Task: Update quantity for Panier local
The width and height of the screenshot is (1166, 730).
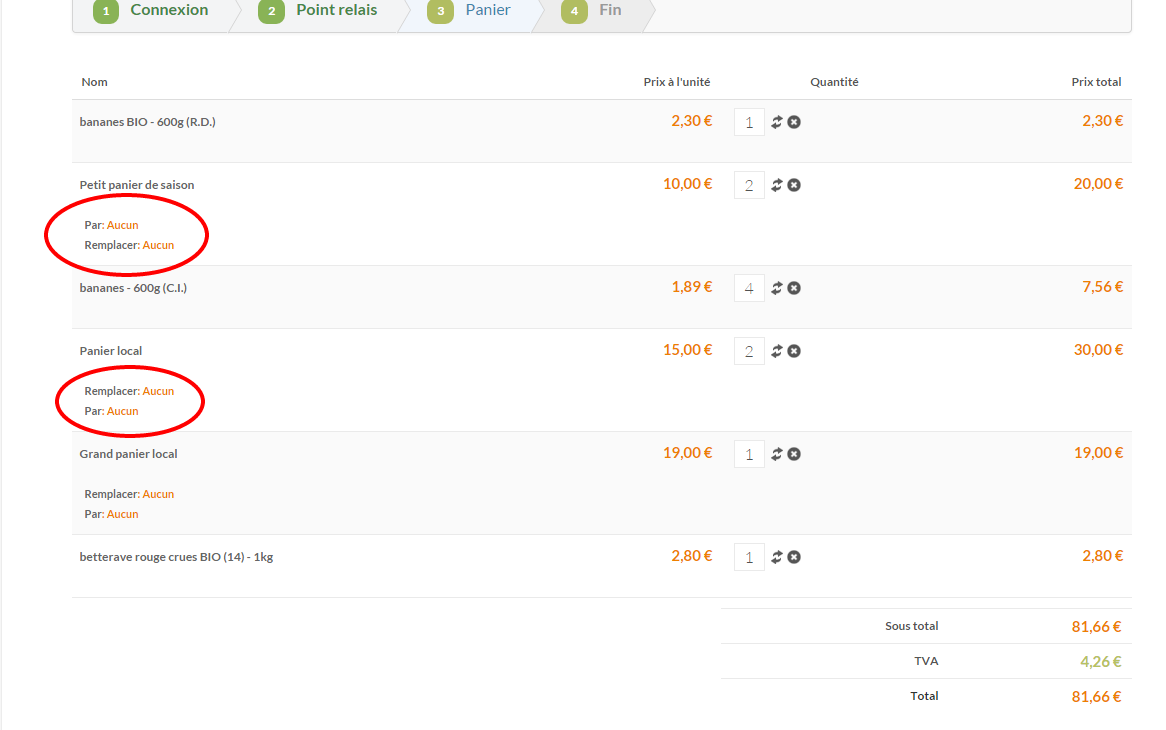Action: 776,351
